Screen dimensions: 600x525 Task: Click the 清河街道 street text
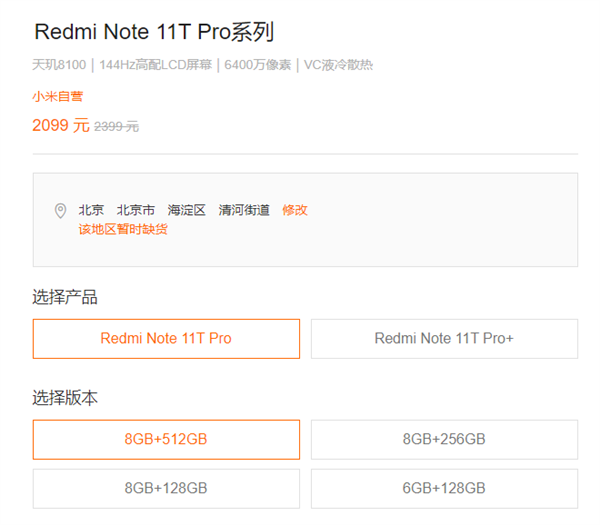pyautogui.click(x=244, y=210)
